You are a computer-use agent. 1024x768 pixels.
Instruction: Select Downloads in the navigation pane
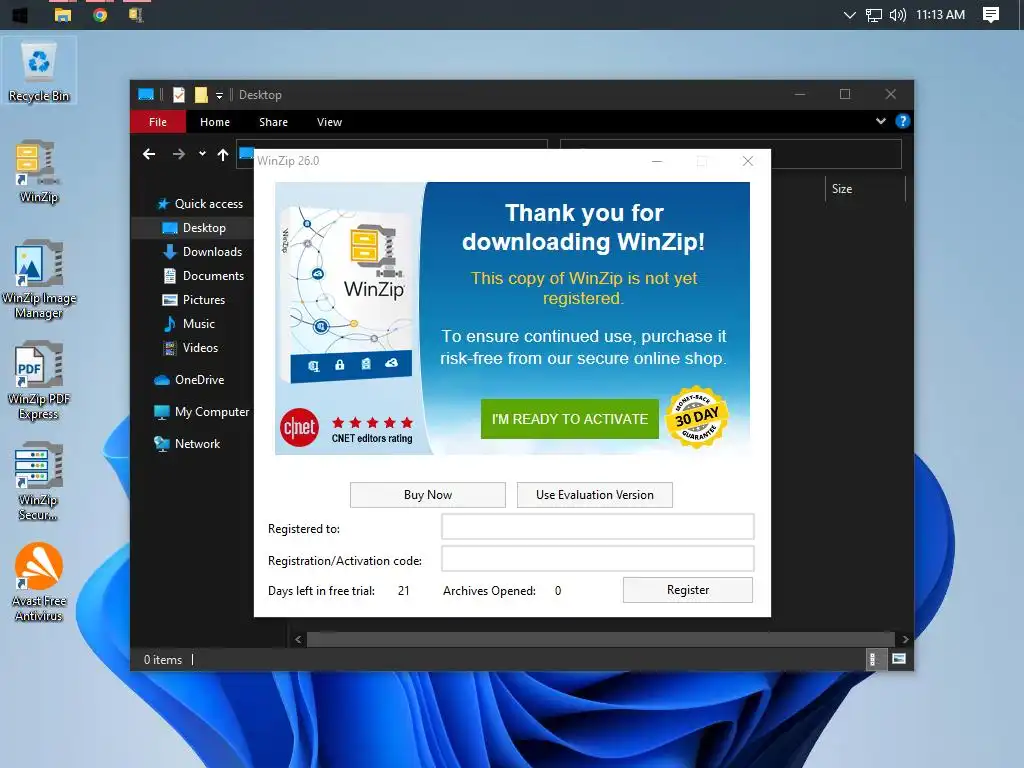click(202, 251)
